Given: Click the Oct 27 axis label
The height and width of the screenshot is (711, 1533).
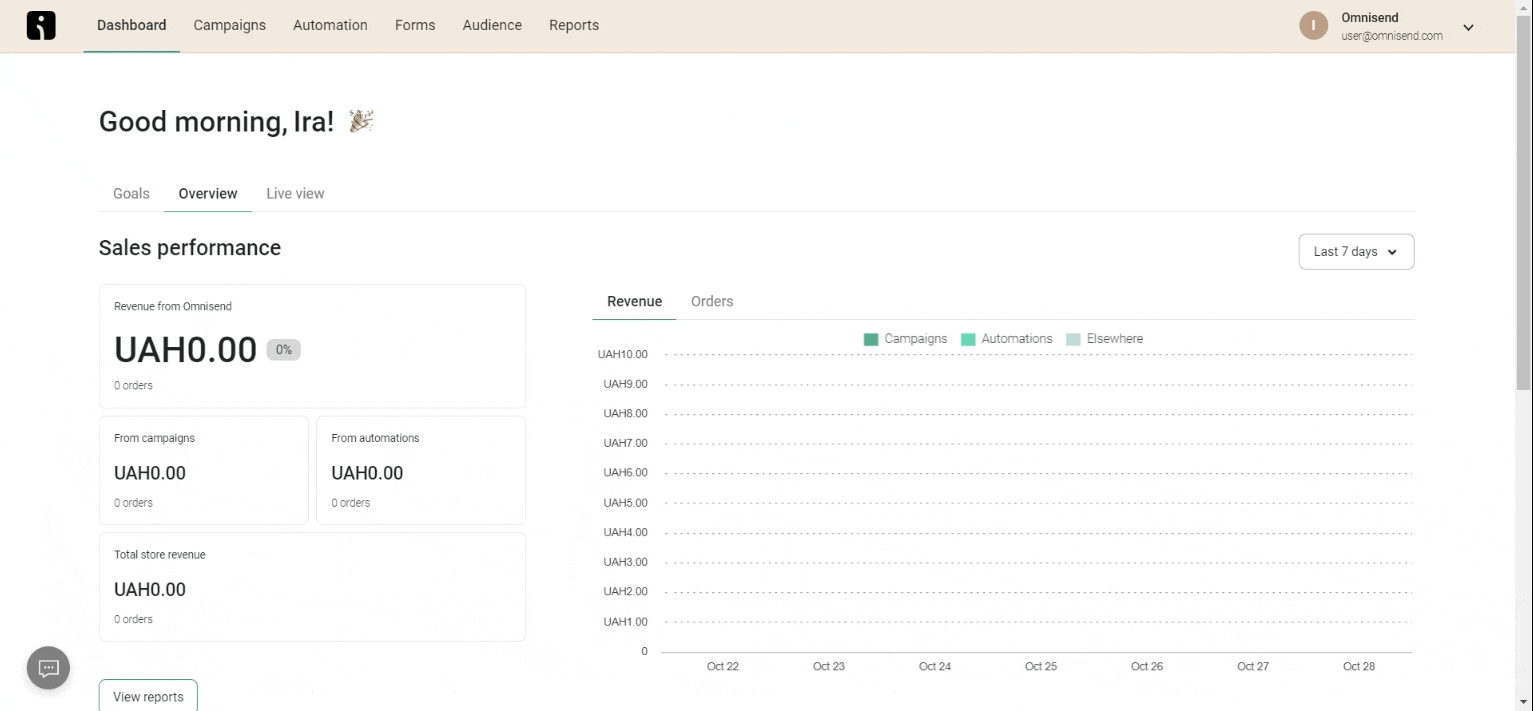Looking at the screenshot, I should coord(1252,667).
